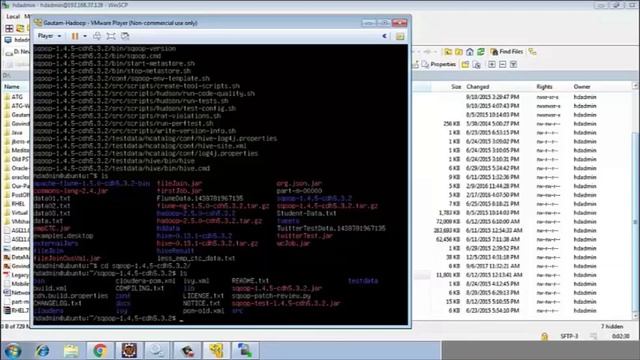Viewport: 640px width, 360px height.
Task: Sort remote files by Changed column
Action: 478,87
